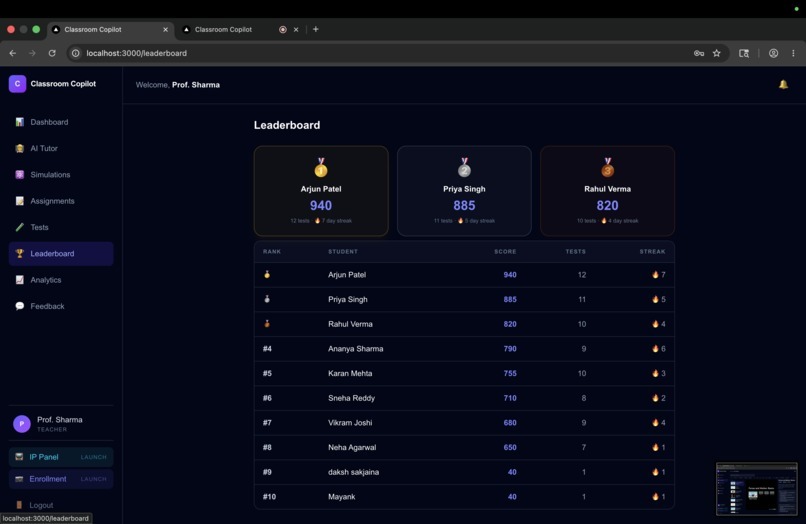Click the picture-in-picture preview thumbnail
The width and height of the screenshot is (806, 524).
tap(757, 489)
